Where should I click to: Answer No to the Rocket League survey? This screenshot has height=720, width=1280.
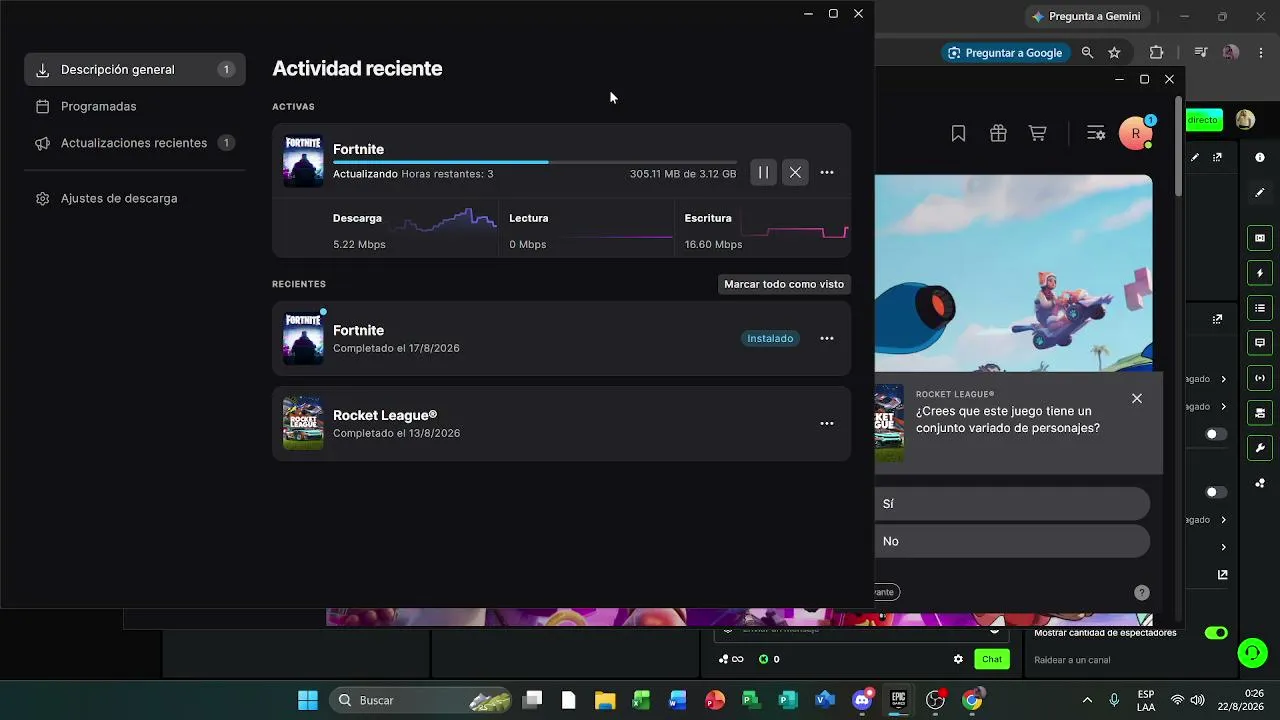1012,541
